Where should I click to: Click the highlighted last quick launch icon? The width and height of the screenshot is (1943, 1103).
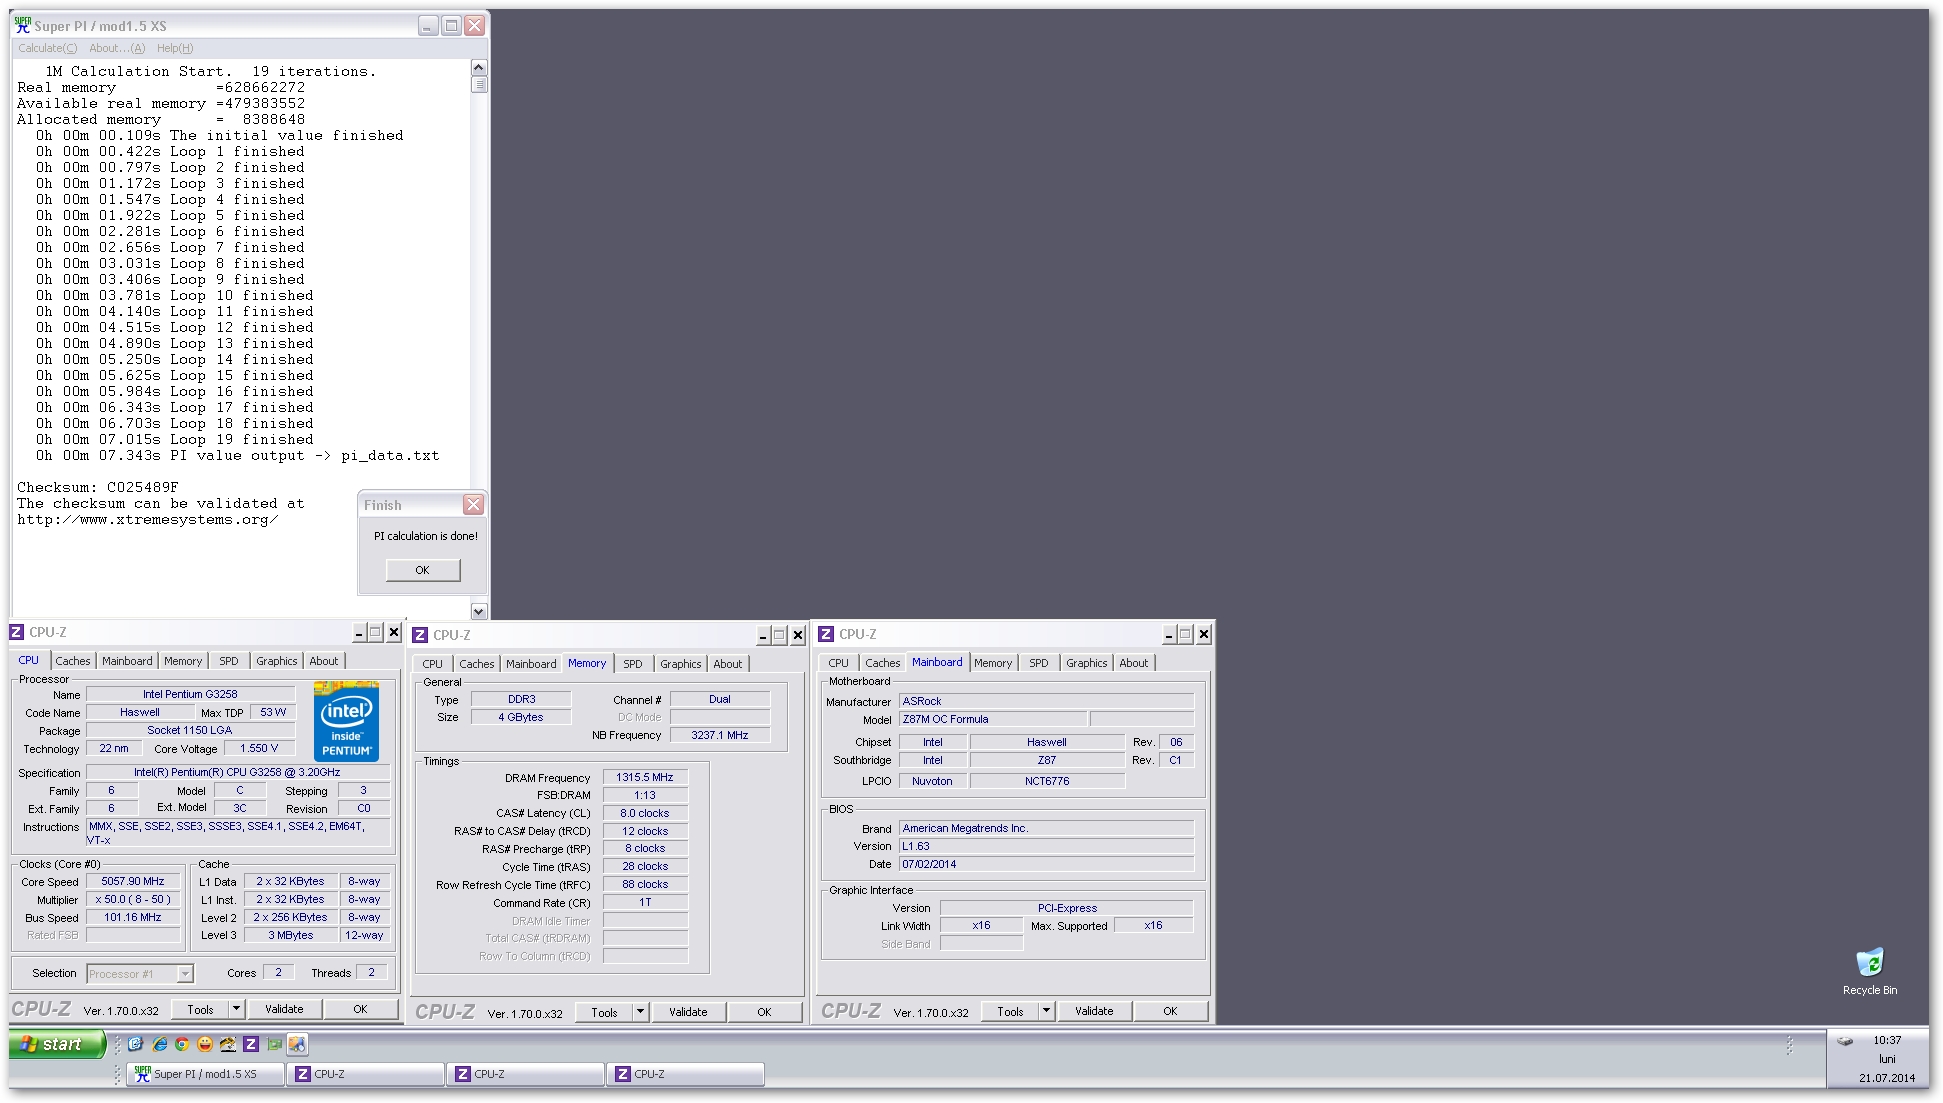pyautogui.click(x=297, y=1044)
